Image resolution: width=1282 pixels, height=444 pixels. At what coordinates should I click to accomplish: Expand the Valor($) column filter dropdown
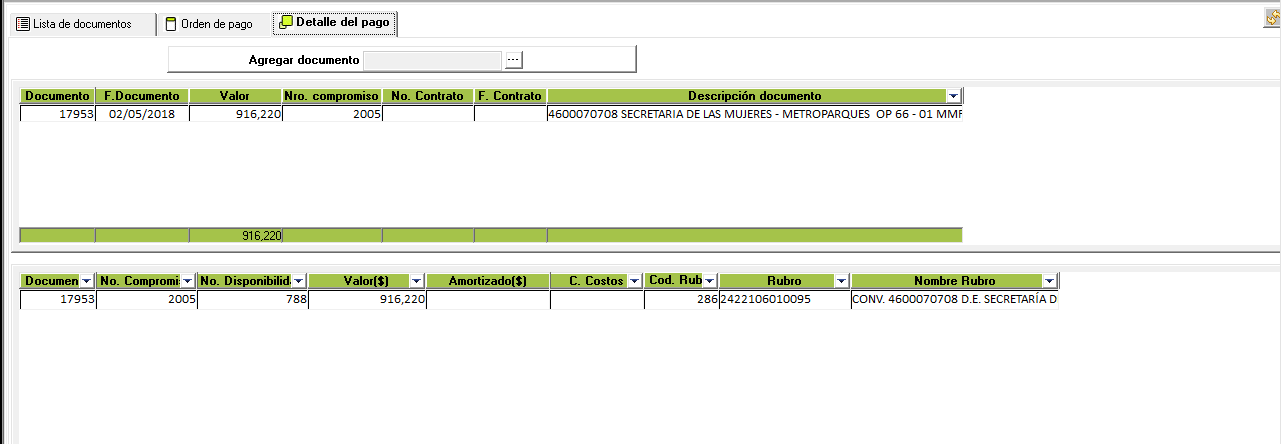click(416, 281)
